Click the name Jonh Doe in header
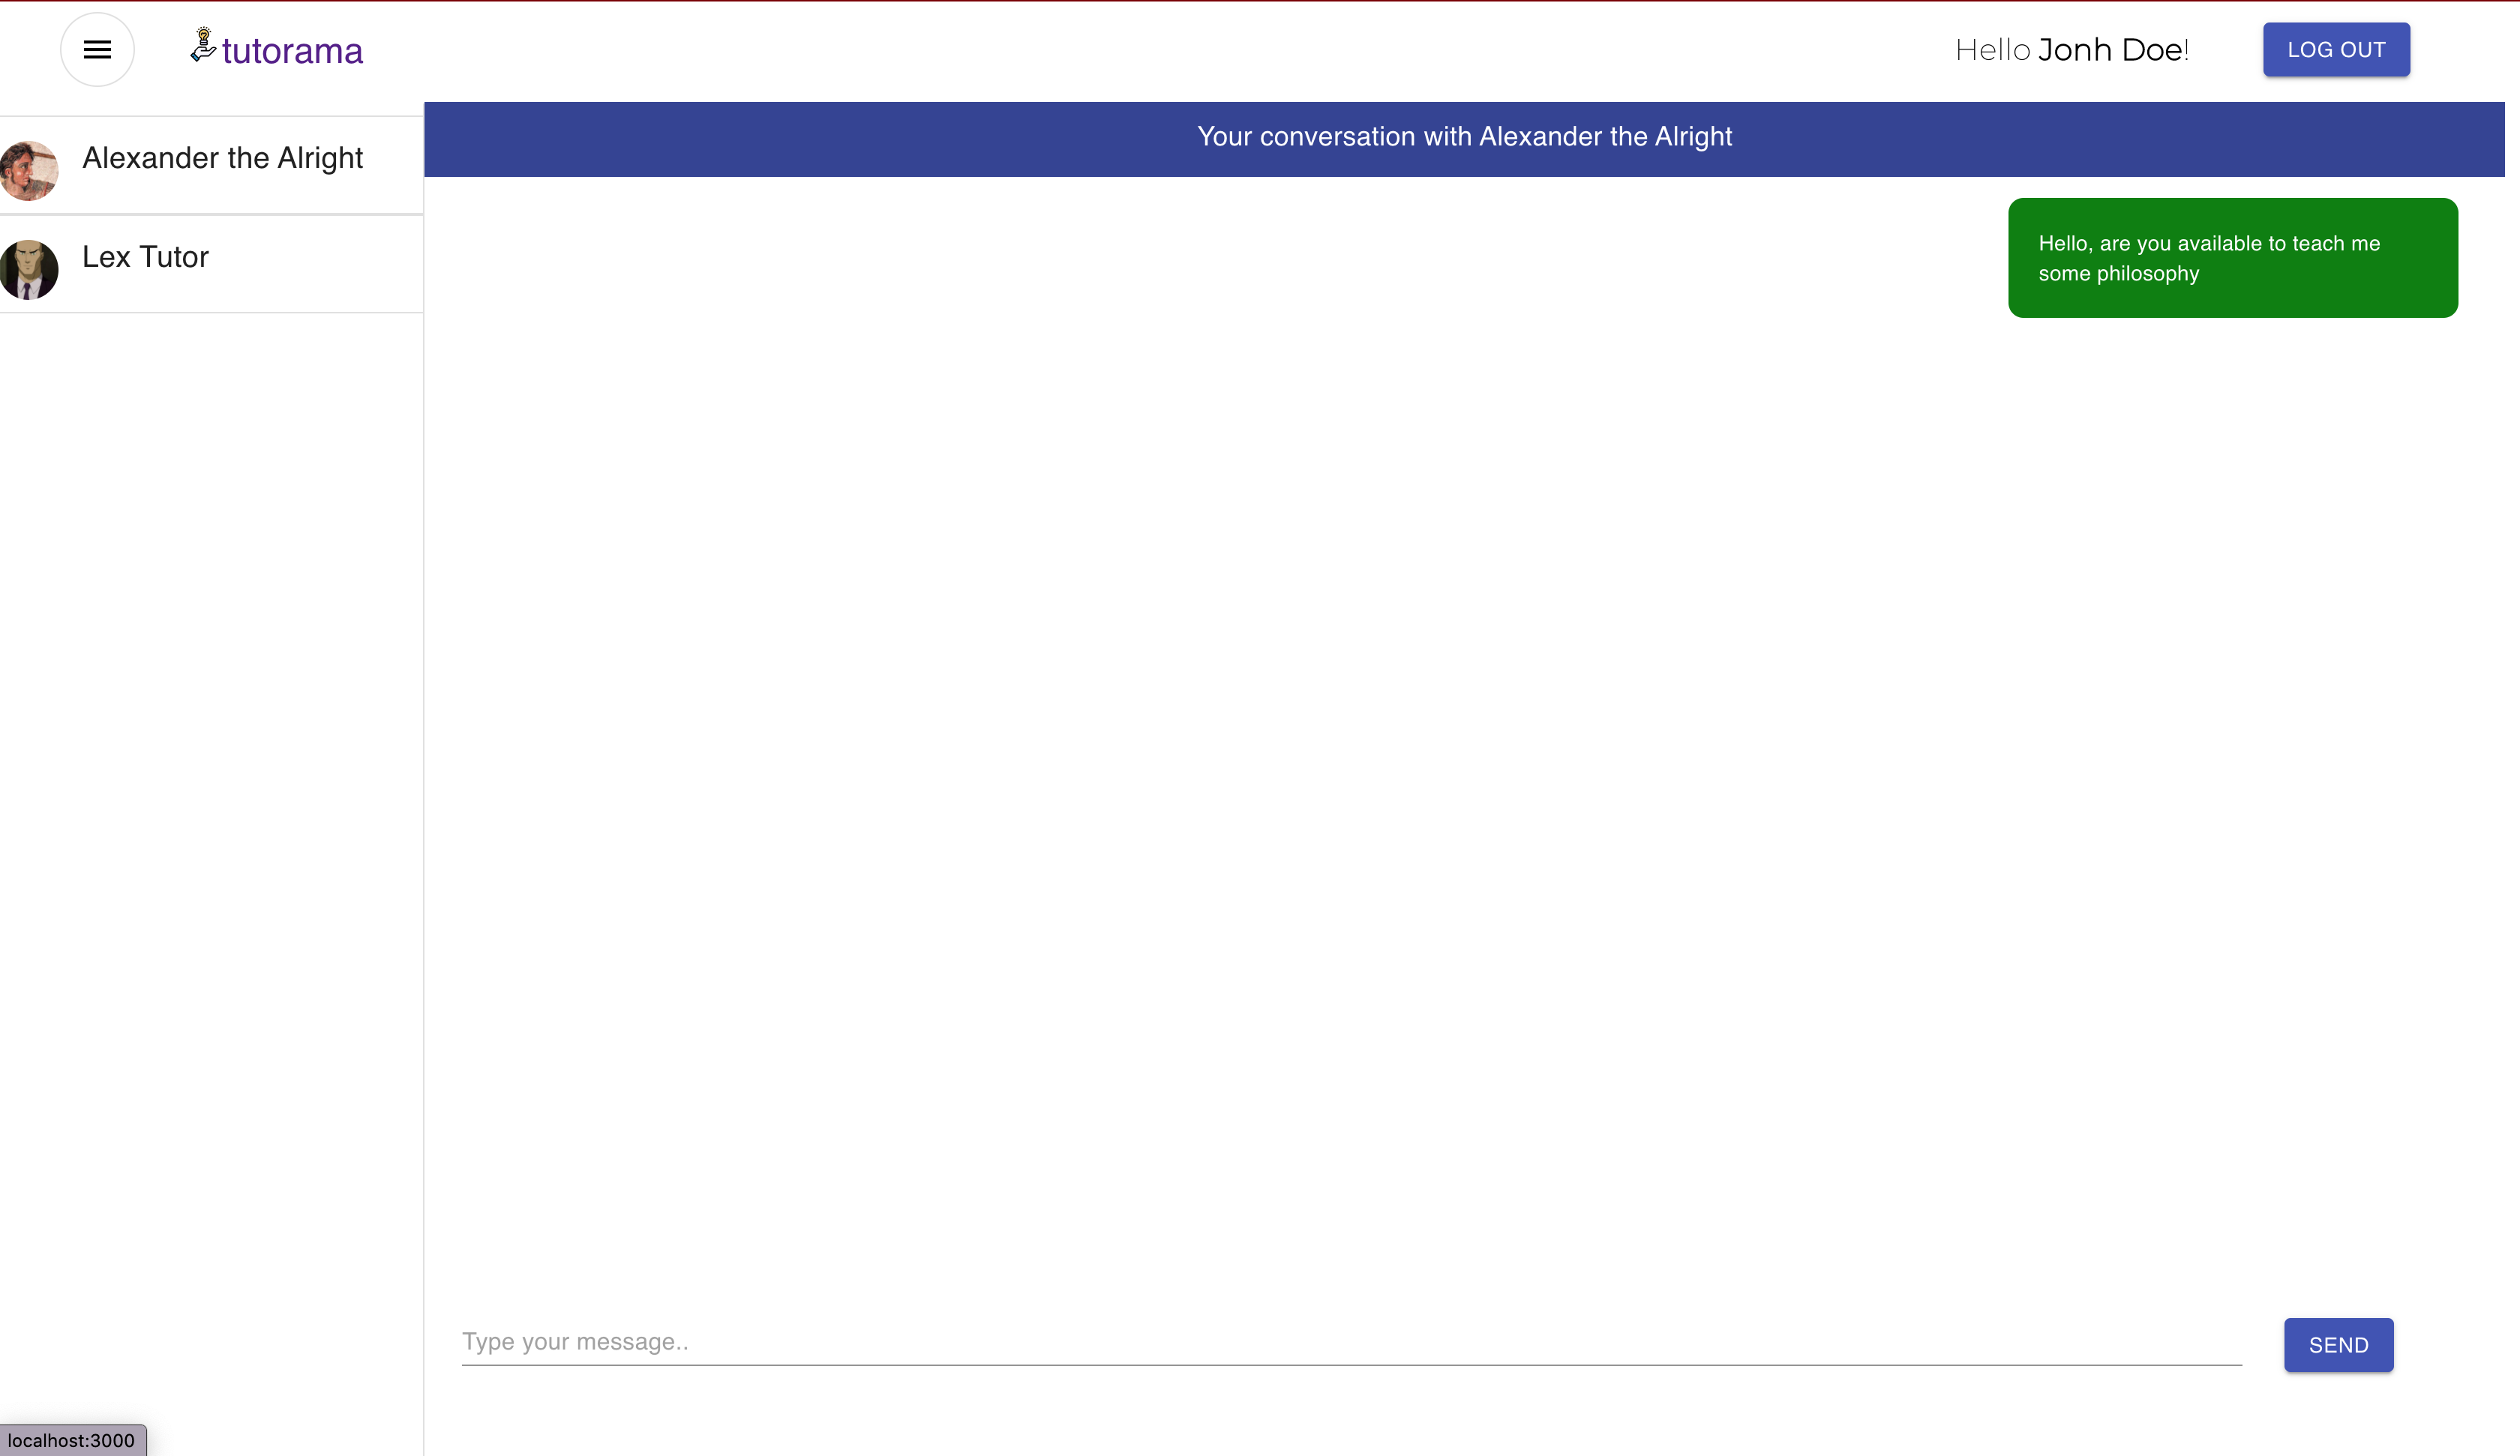The height and width of the screenshot is (1456, 2520). coord(2112,50)
